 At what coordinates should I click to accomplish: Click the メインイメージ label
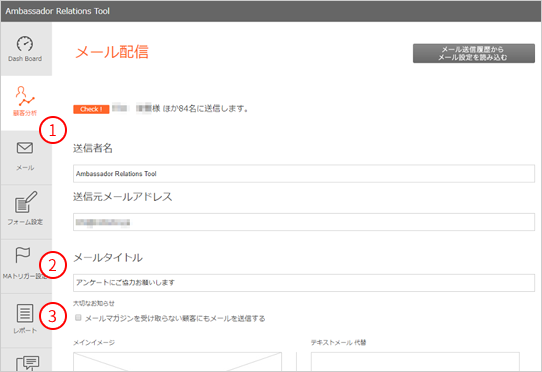94,342
